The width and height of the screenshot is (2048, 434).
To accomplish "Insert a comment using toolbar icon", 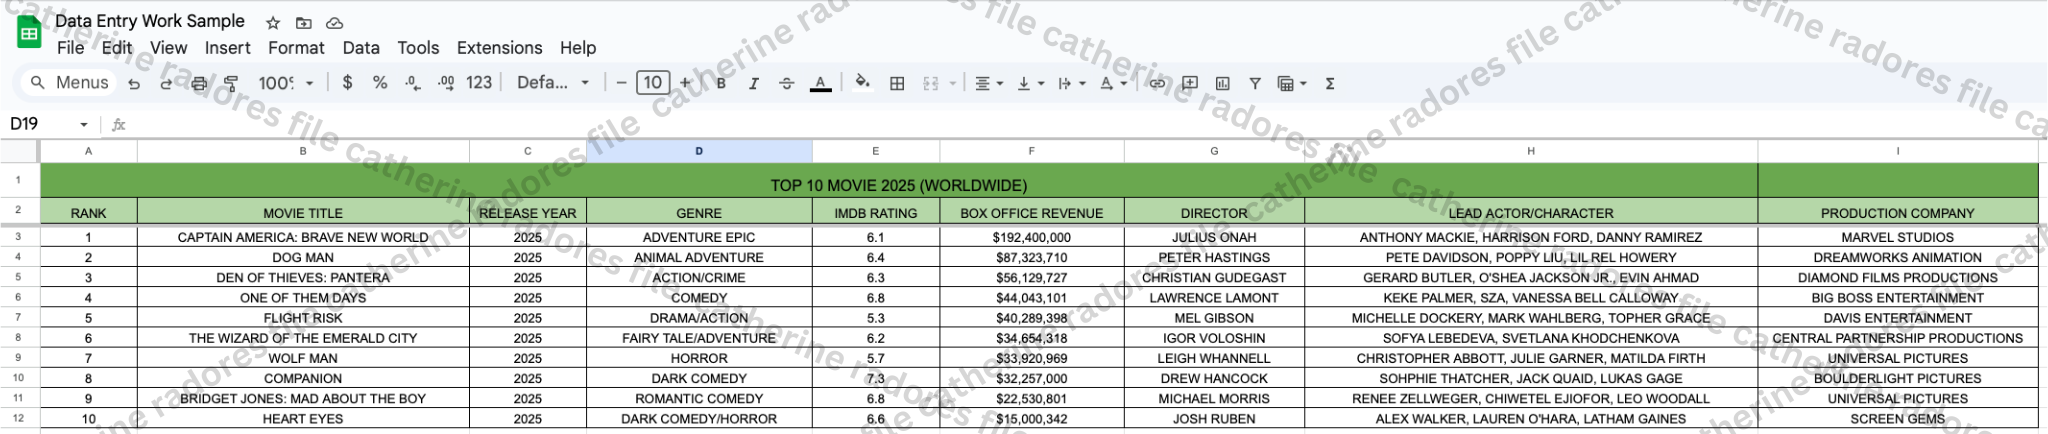I will [1190, 83].
